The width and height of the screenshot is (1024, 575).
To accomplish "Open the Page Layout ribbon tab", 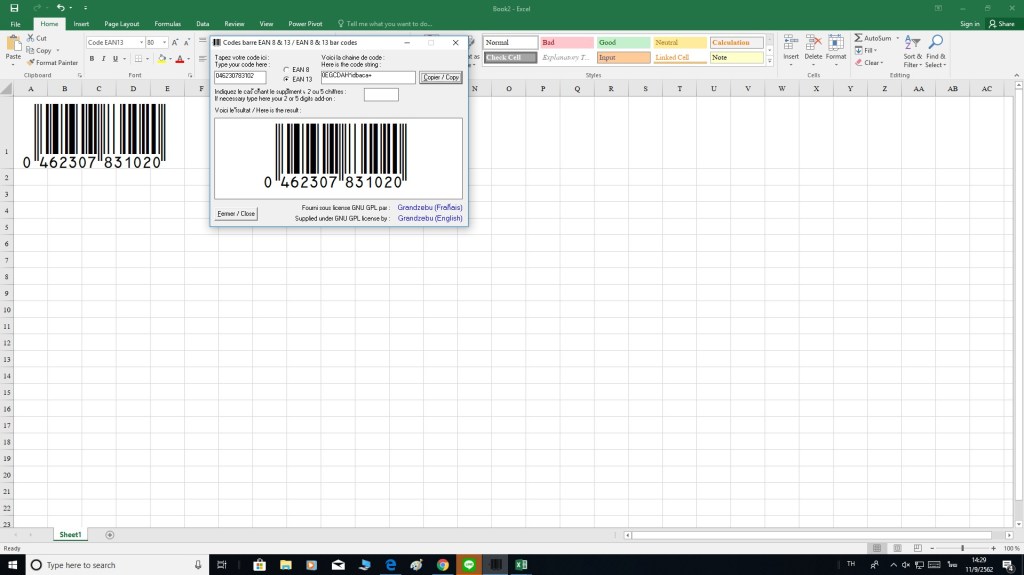I will (x=122, y=23).
